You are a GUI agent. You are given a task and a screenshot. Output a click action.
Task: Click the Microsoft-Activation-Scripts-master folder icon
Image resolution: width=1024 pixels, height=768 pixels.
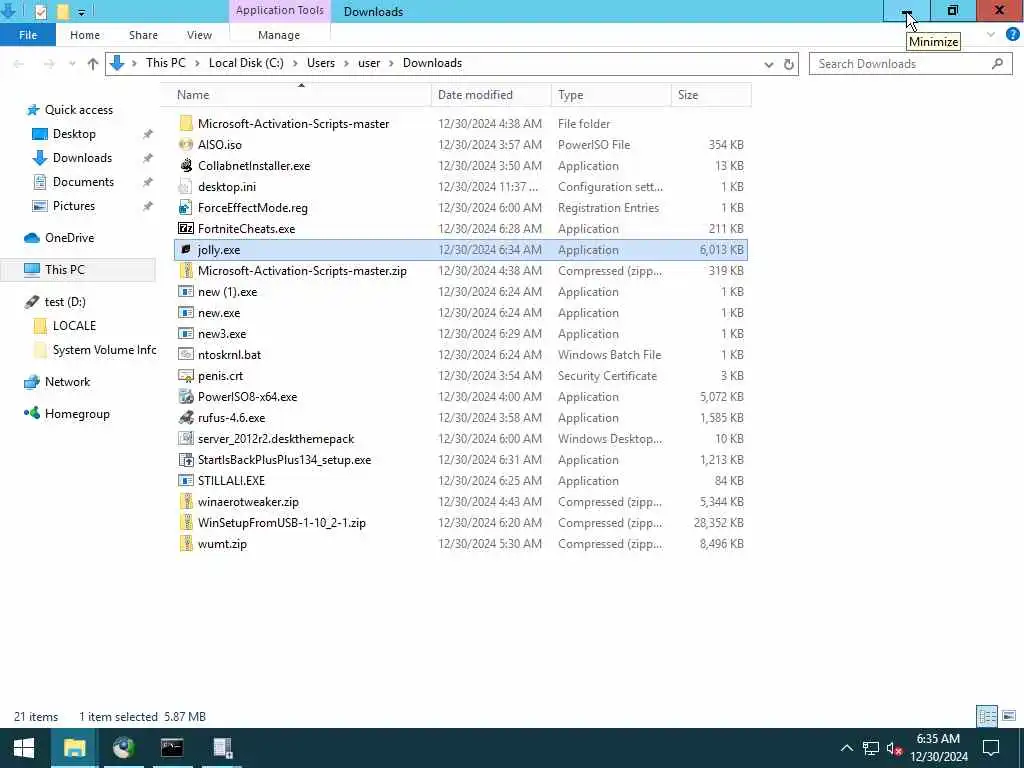coord(186,123)
